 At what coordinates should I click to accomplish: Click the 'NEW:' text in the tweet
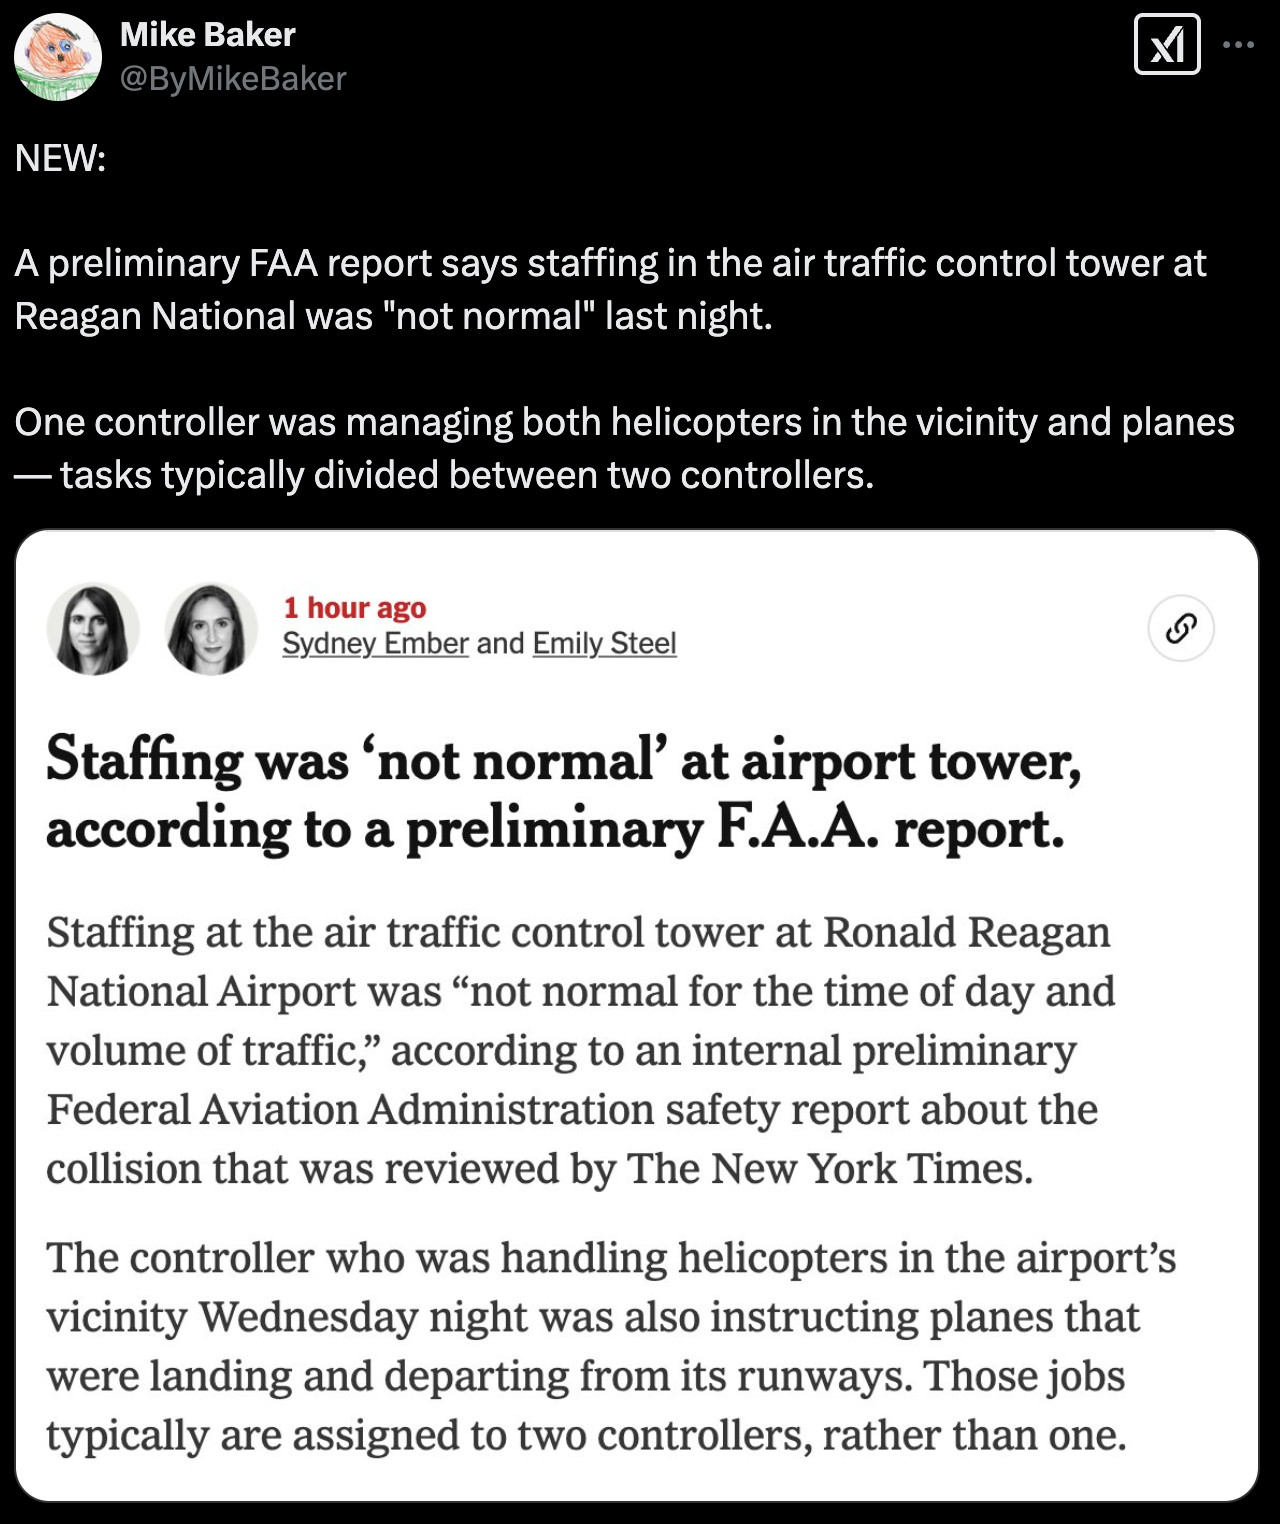60,158
